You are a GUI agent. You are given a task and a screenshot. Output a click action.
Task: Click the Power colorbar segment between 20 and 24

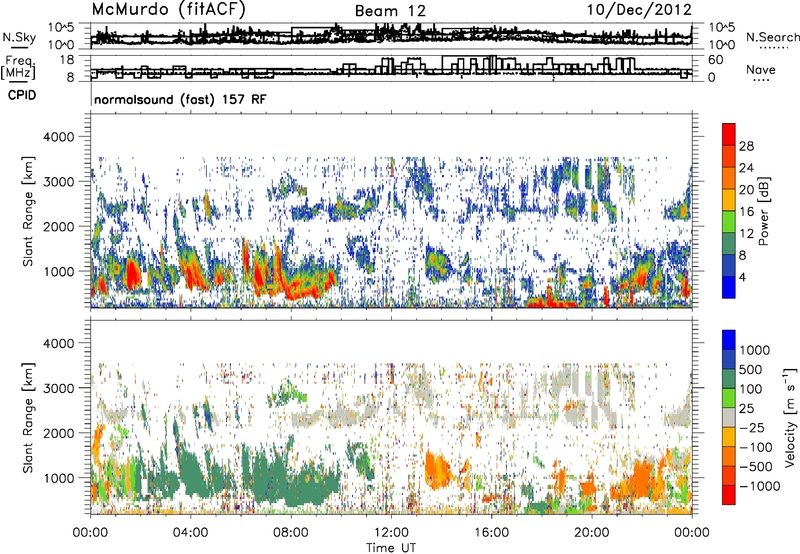[x=729, y=179]
